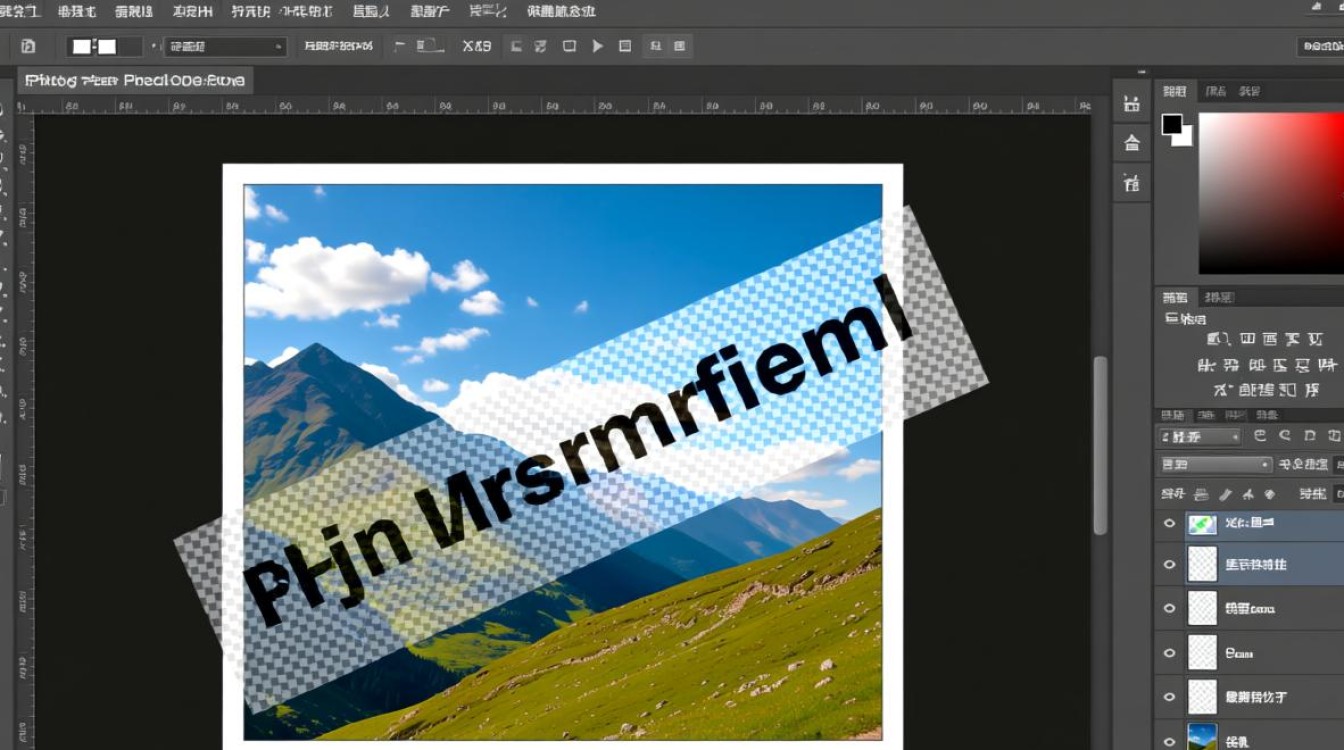Click the first layer filter icon beside kind dropdown
1344x750 pixels.
[1260, 436]
